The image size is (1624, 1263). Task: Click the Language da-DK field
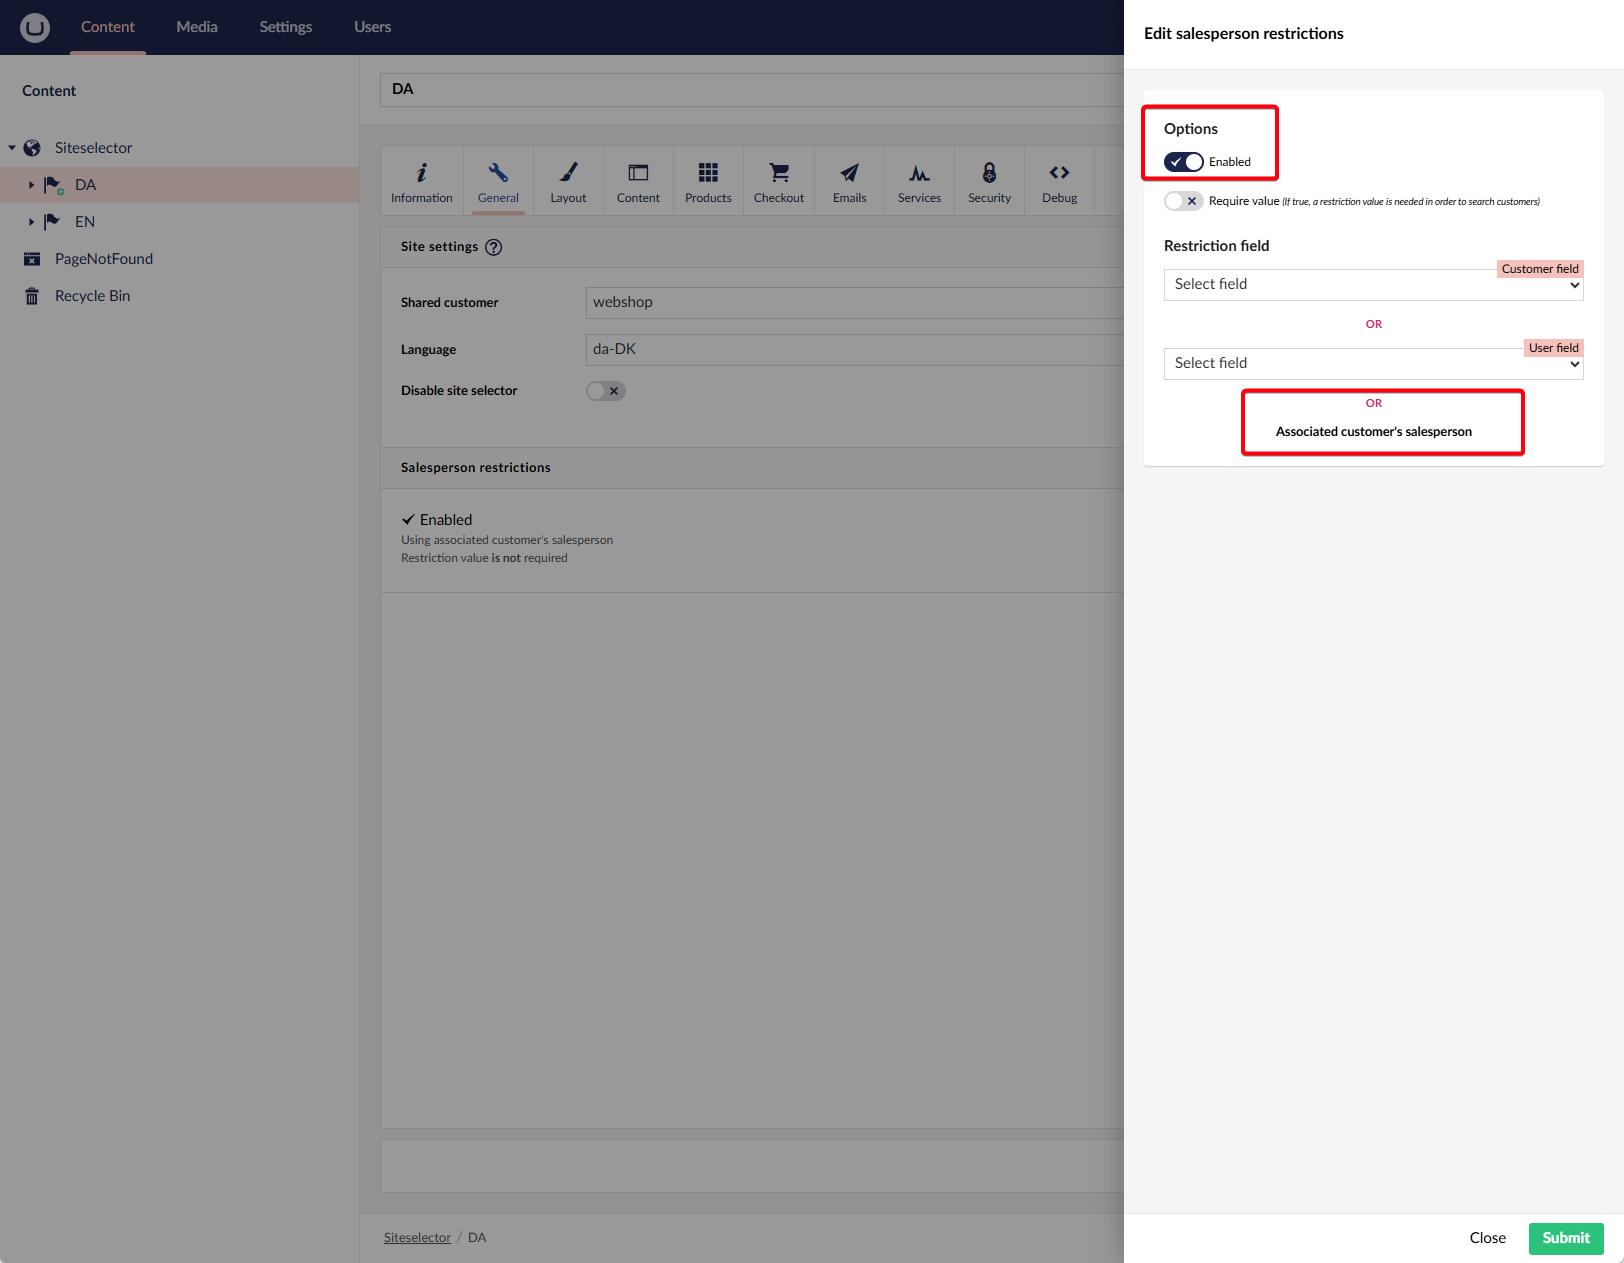tap(855, 349)
